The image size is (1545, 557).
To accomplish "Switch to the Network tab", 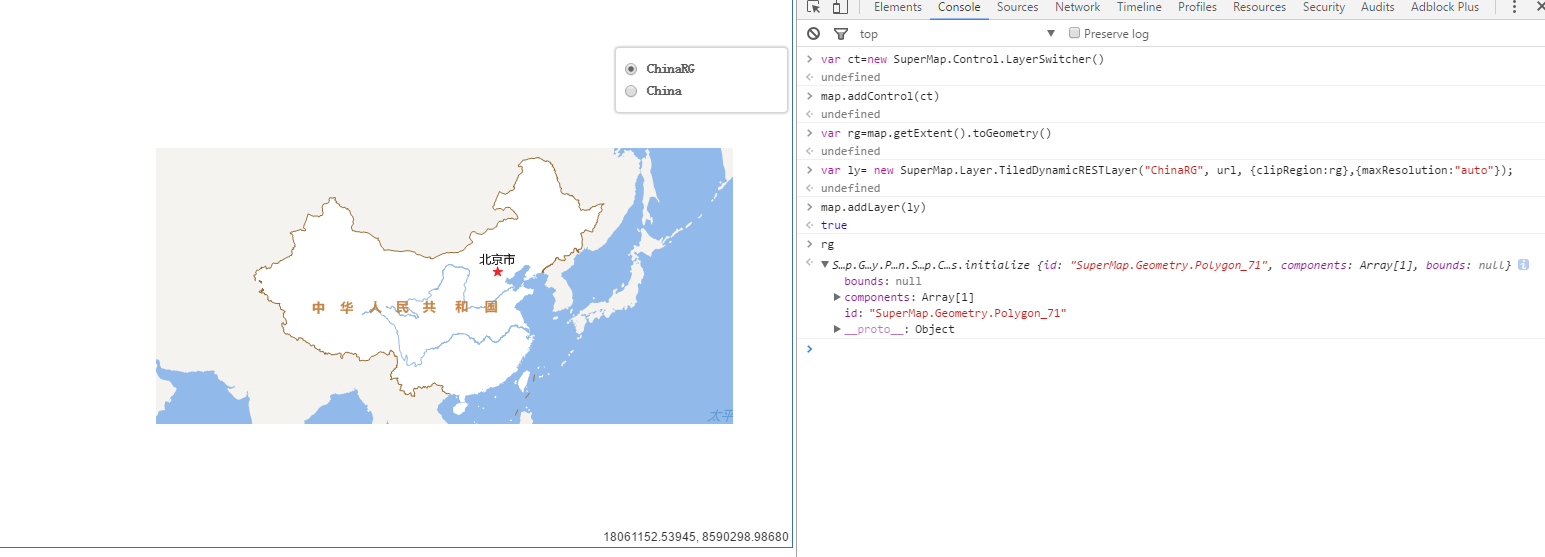I will click(x=1077, y=7).
